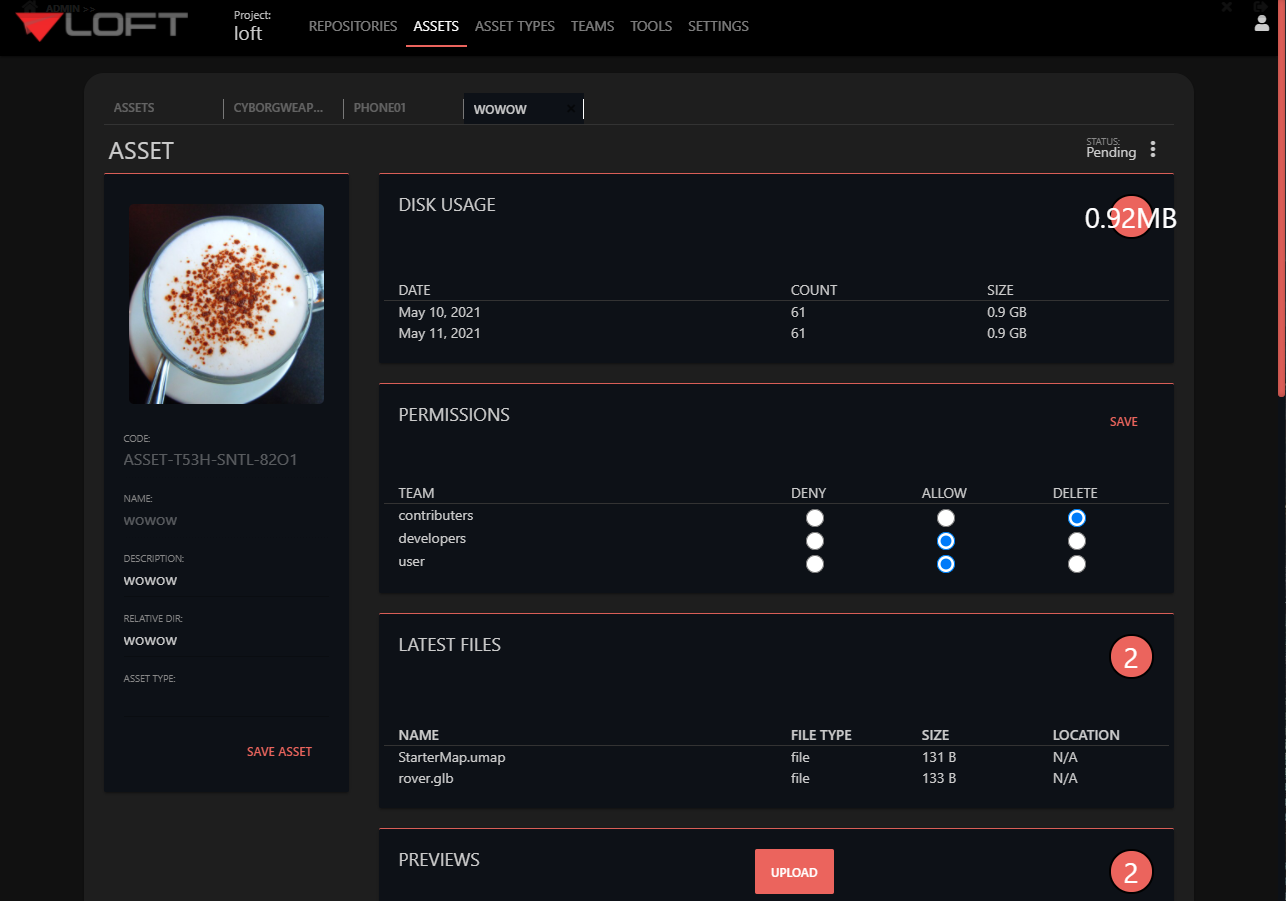Click the cappuccino asset preview thumbnail
The image size is (1286, 901).
[x=226, y=304]
